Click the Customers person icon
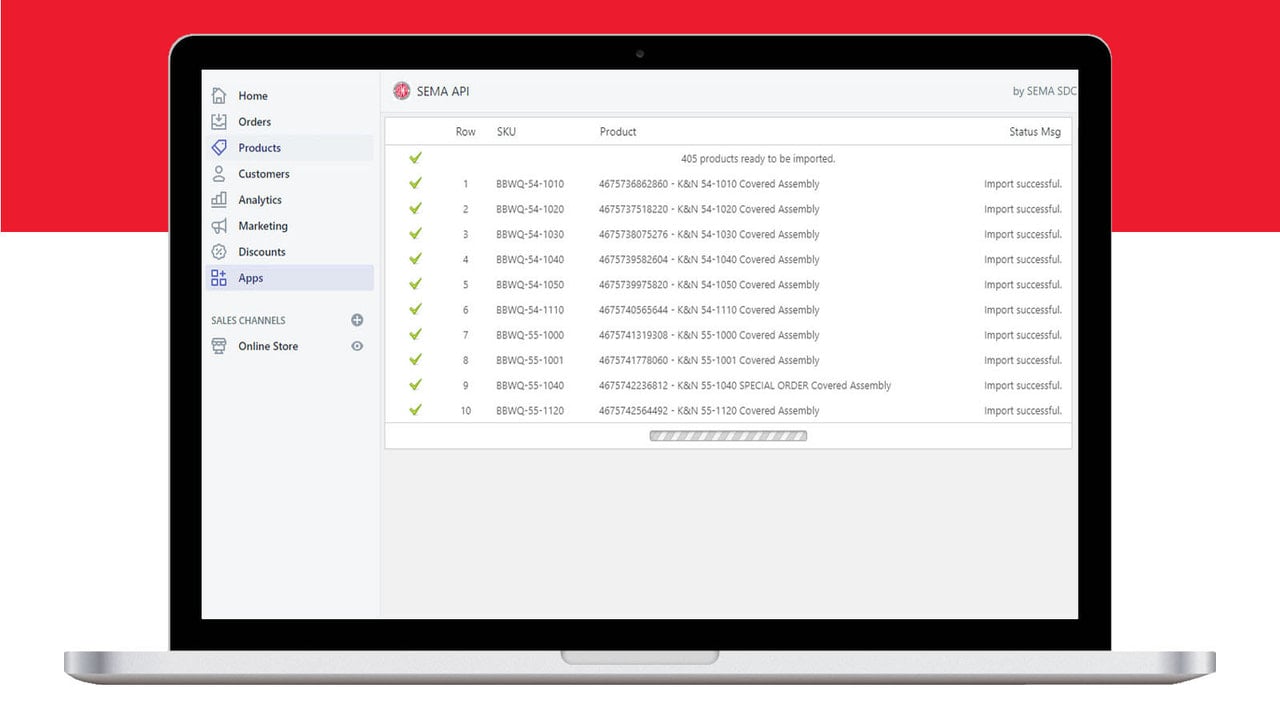 [x=219, y=174]
